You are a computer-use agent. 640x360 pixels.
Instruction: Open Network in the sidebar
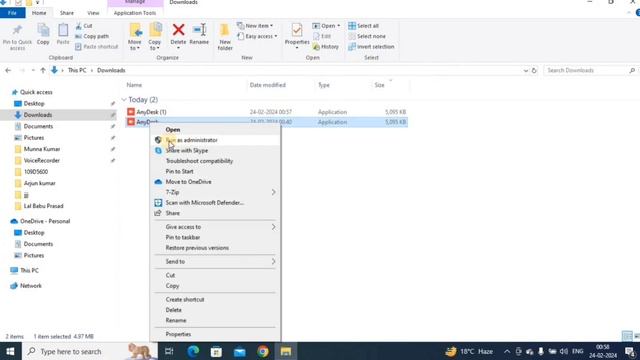click(31, 286)
